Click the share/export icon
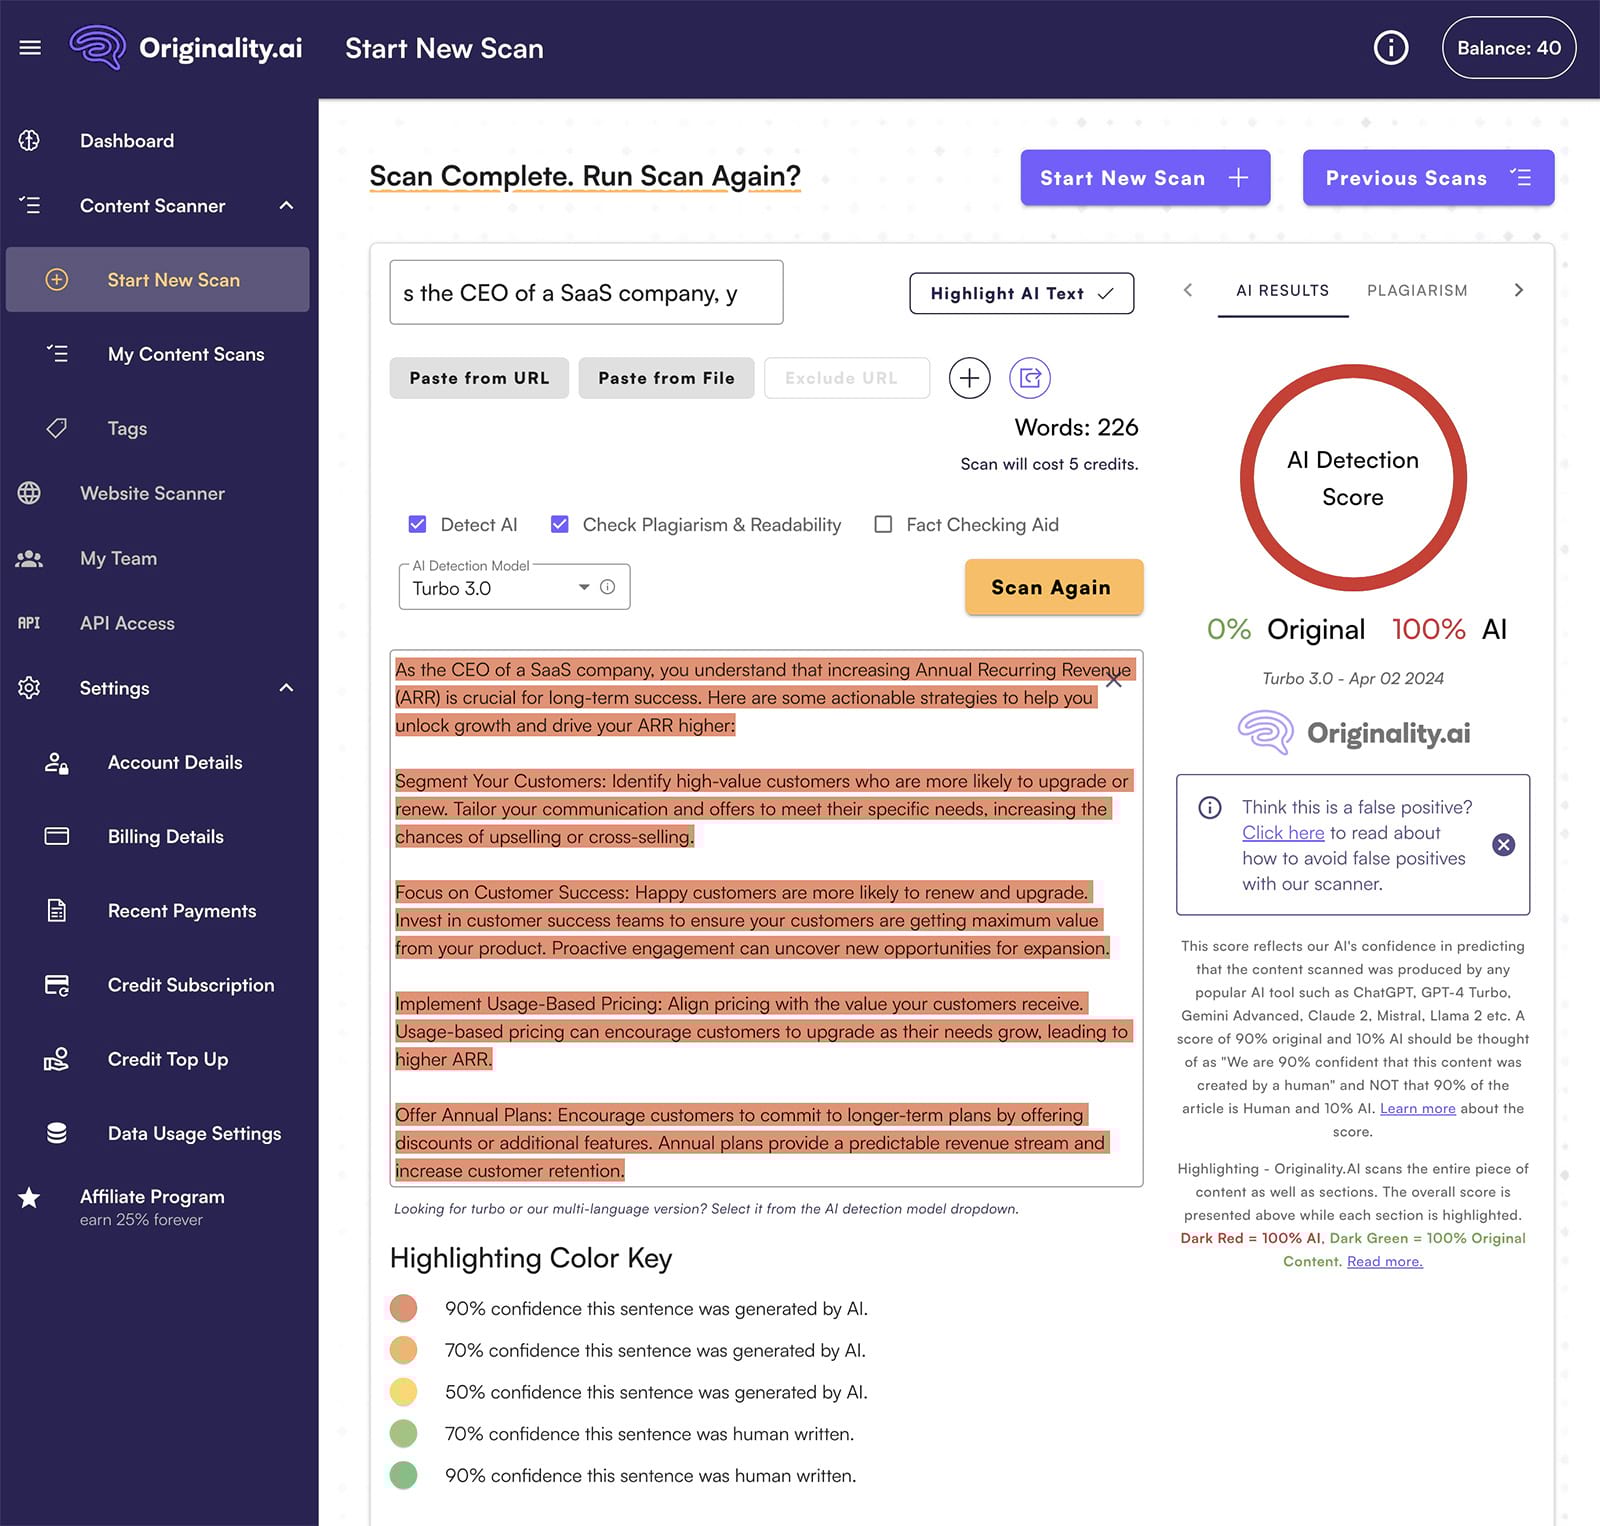The height and width of the screenshot is (1526, 1600). tap(1030, 378)
